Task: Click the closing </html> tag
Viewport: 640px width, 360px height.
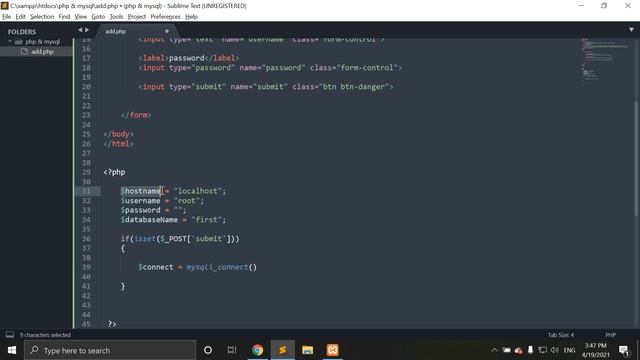Action: (x=118, y=144)
